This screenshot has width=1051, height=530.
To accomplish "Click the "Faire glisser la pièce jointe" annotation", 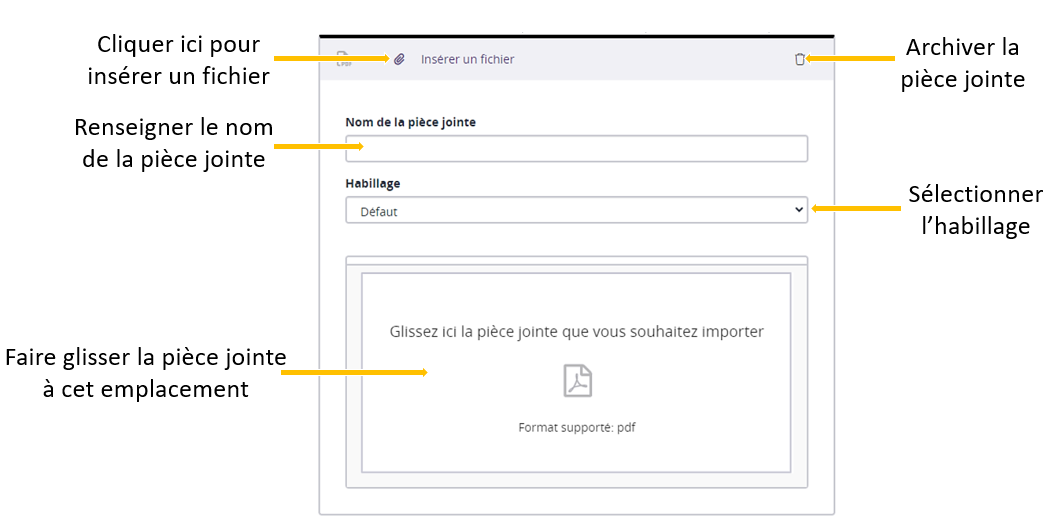I will 145,373.
